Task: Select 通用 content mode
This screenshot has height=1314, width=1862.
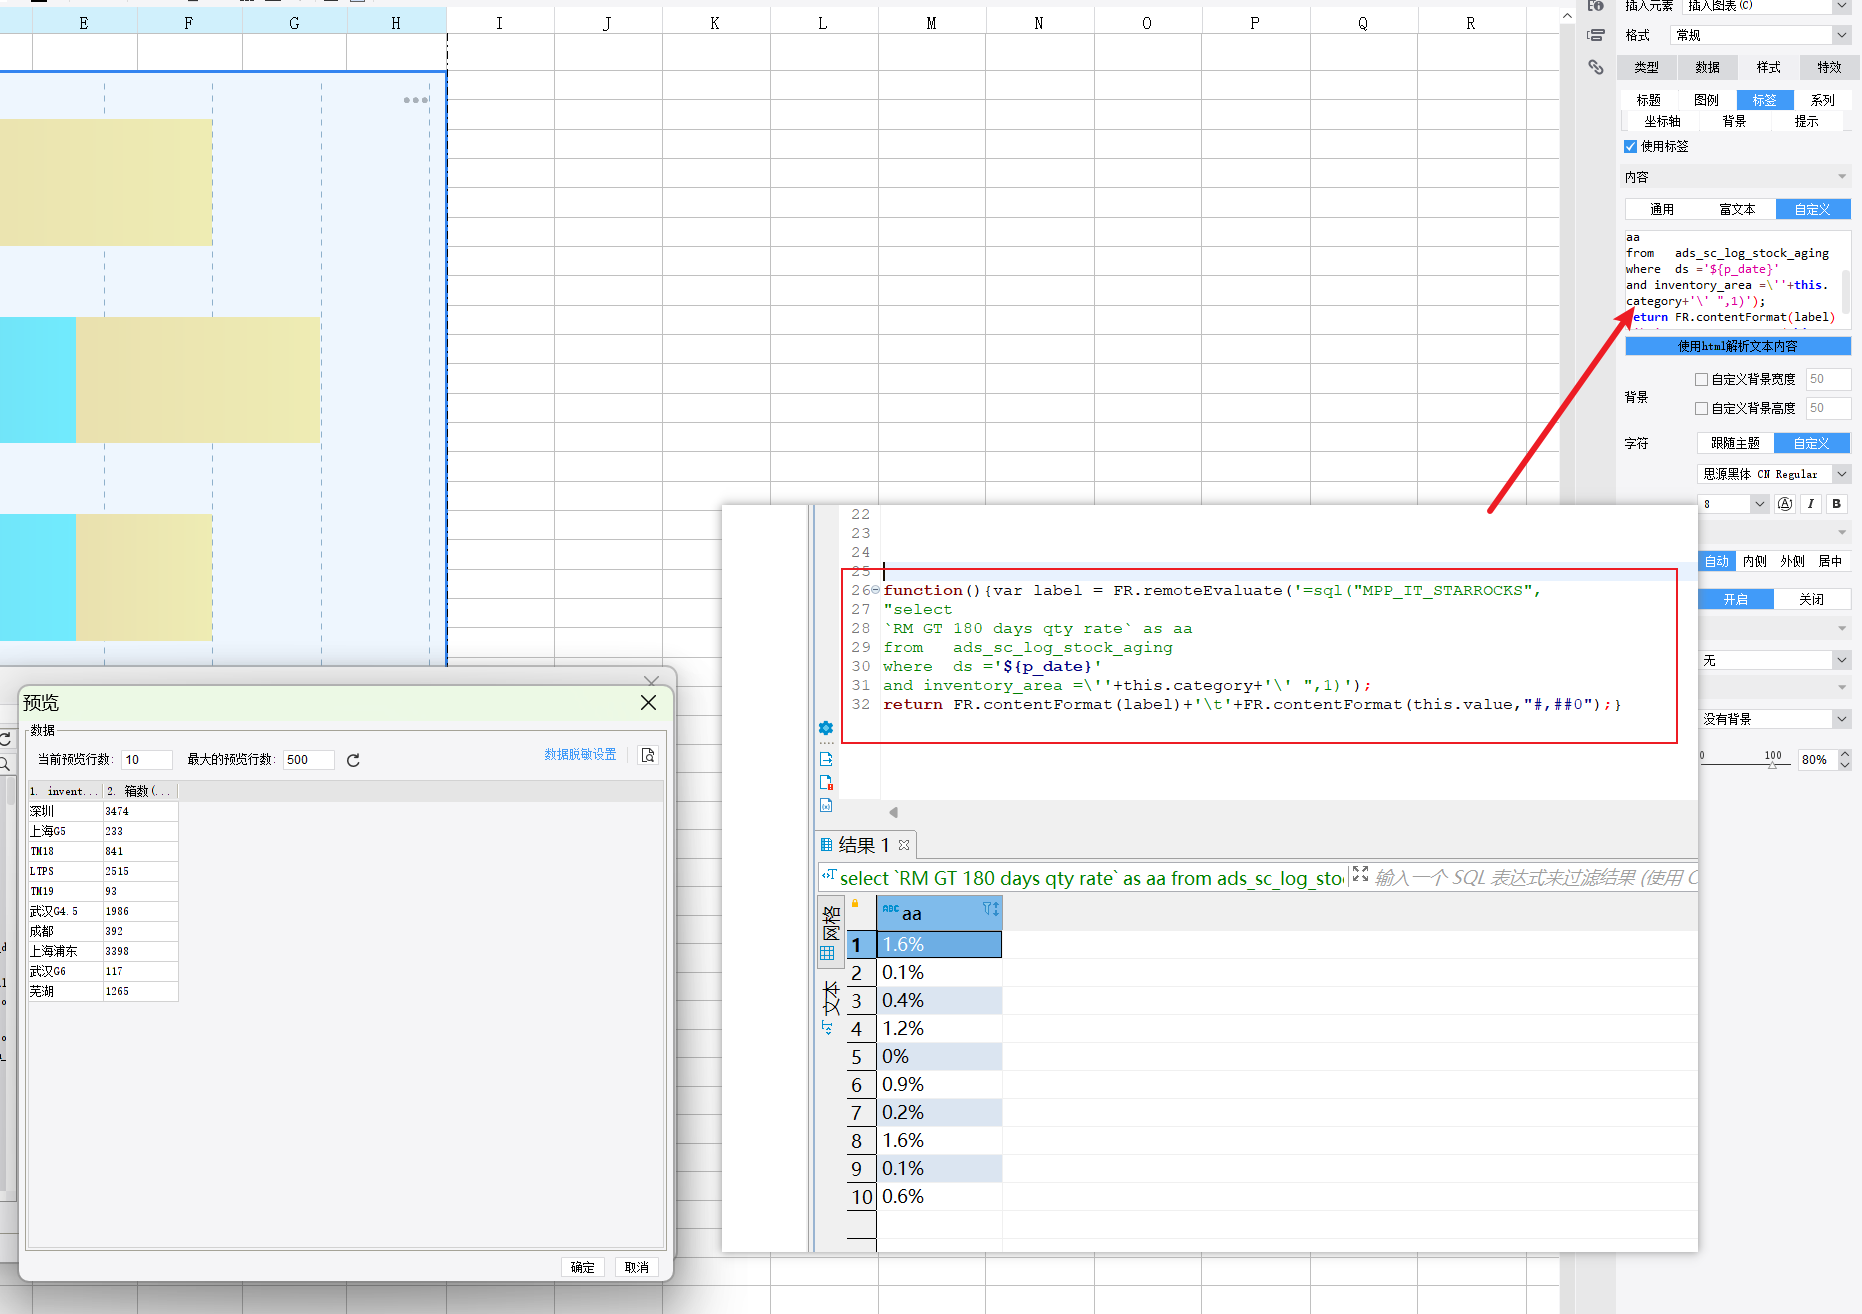Action: 1662,209
